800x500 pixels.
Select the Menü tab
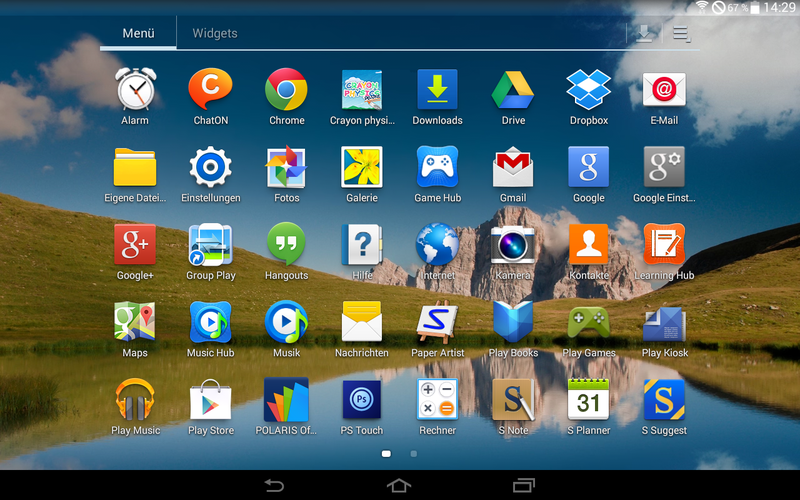click(x=138, y=33)
